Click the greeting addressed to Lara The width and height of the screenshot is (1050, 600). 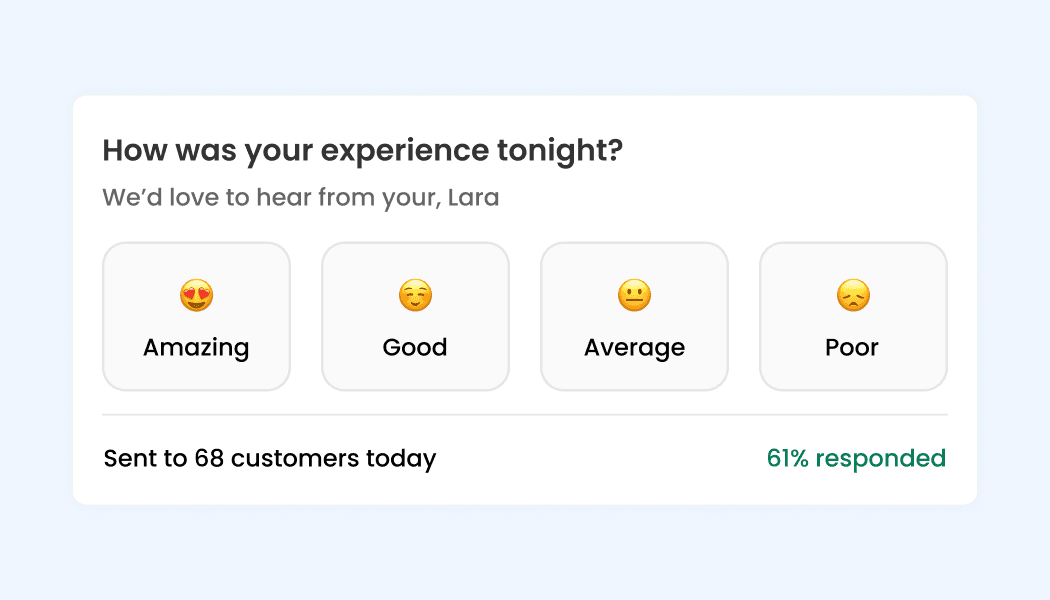coord(300,197)
